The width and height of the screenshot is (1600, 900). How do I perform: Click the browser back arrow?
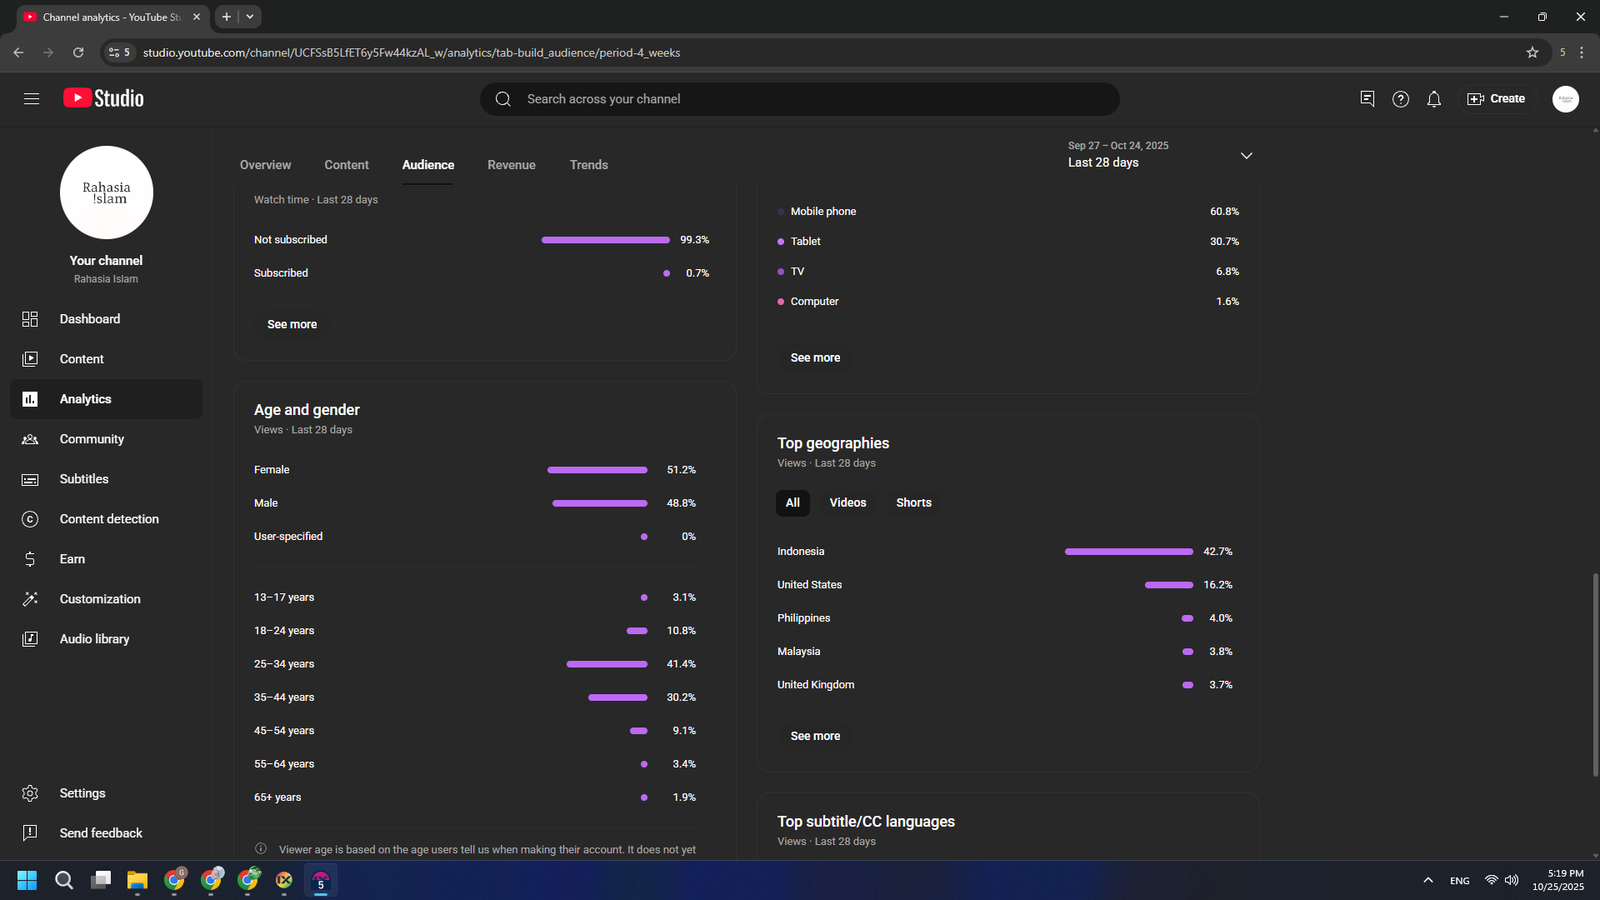pos(18,52)
